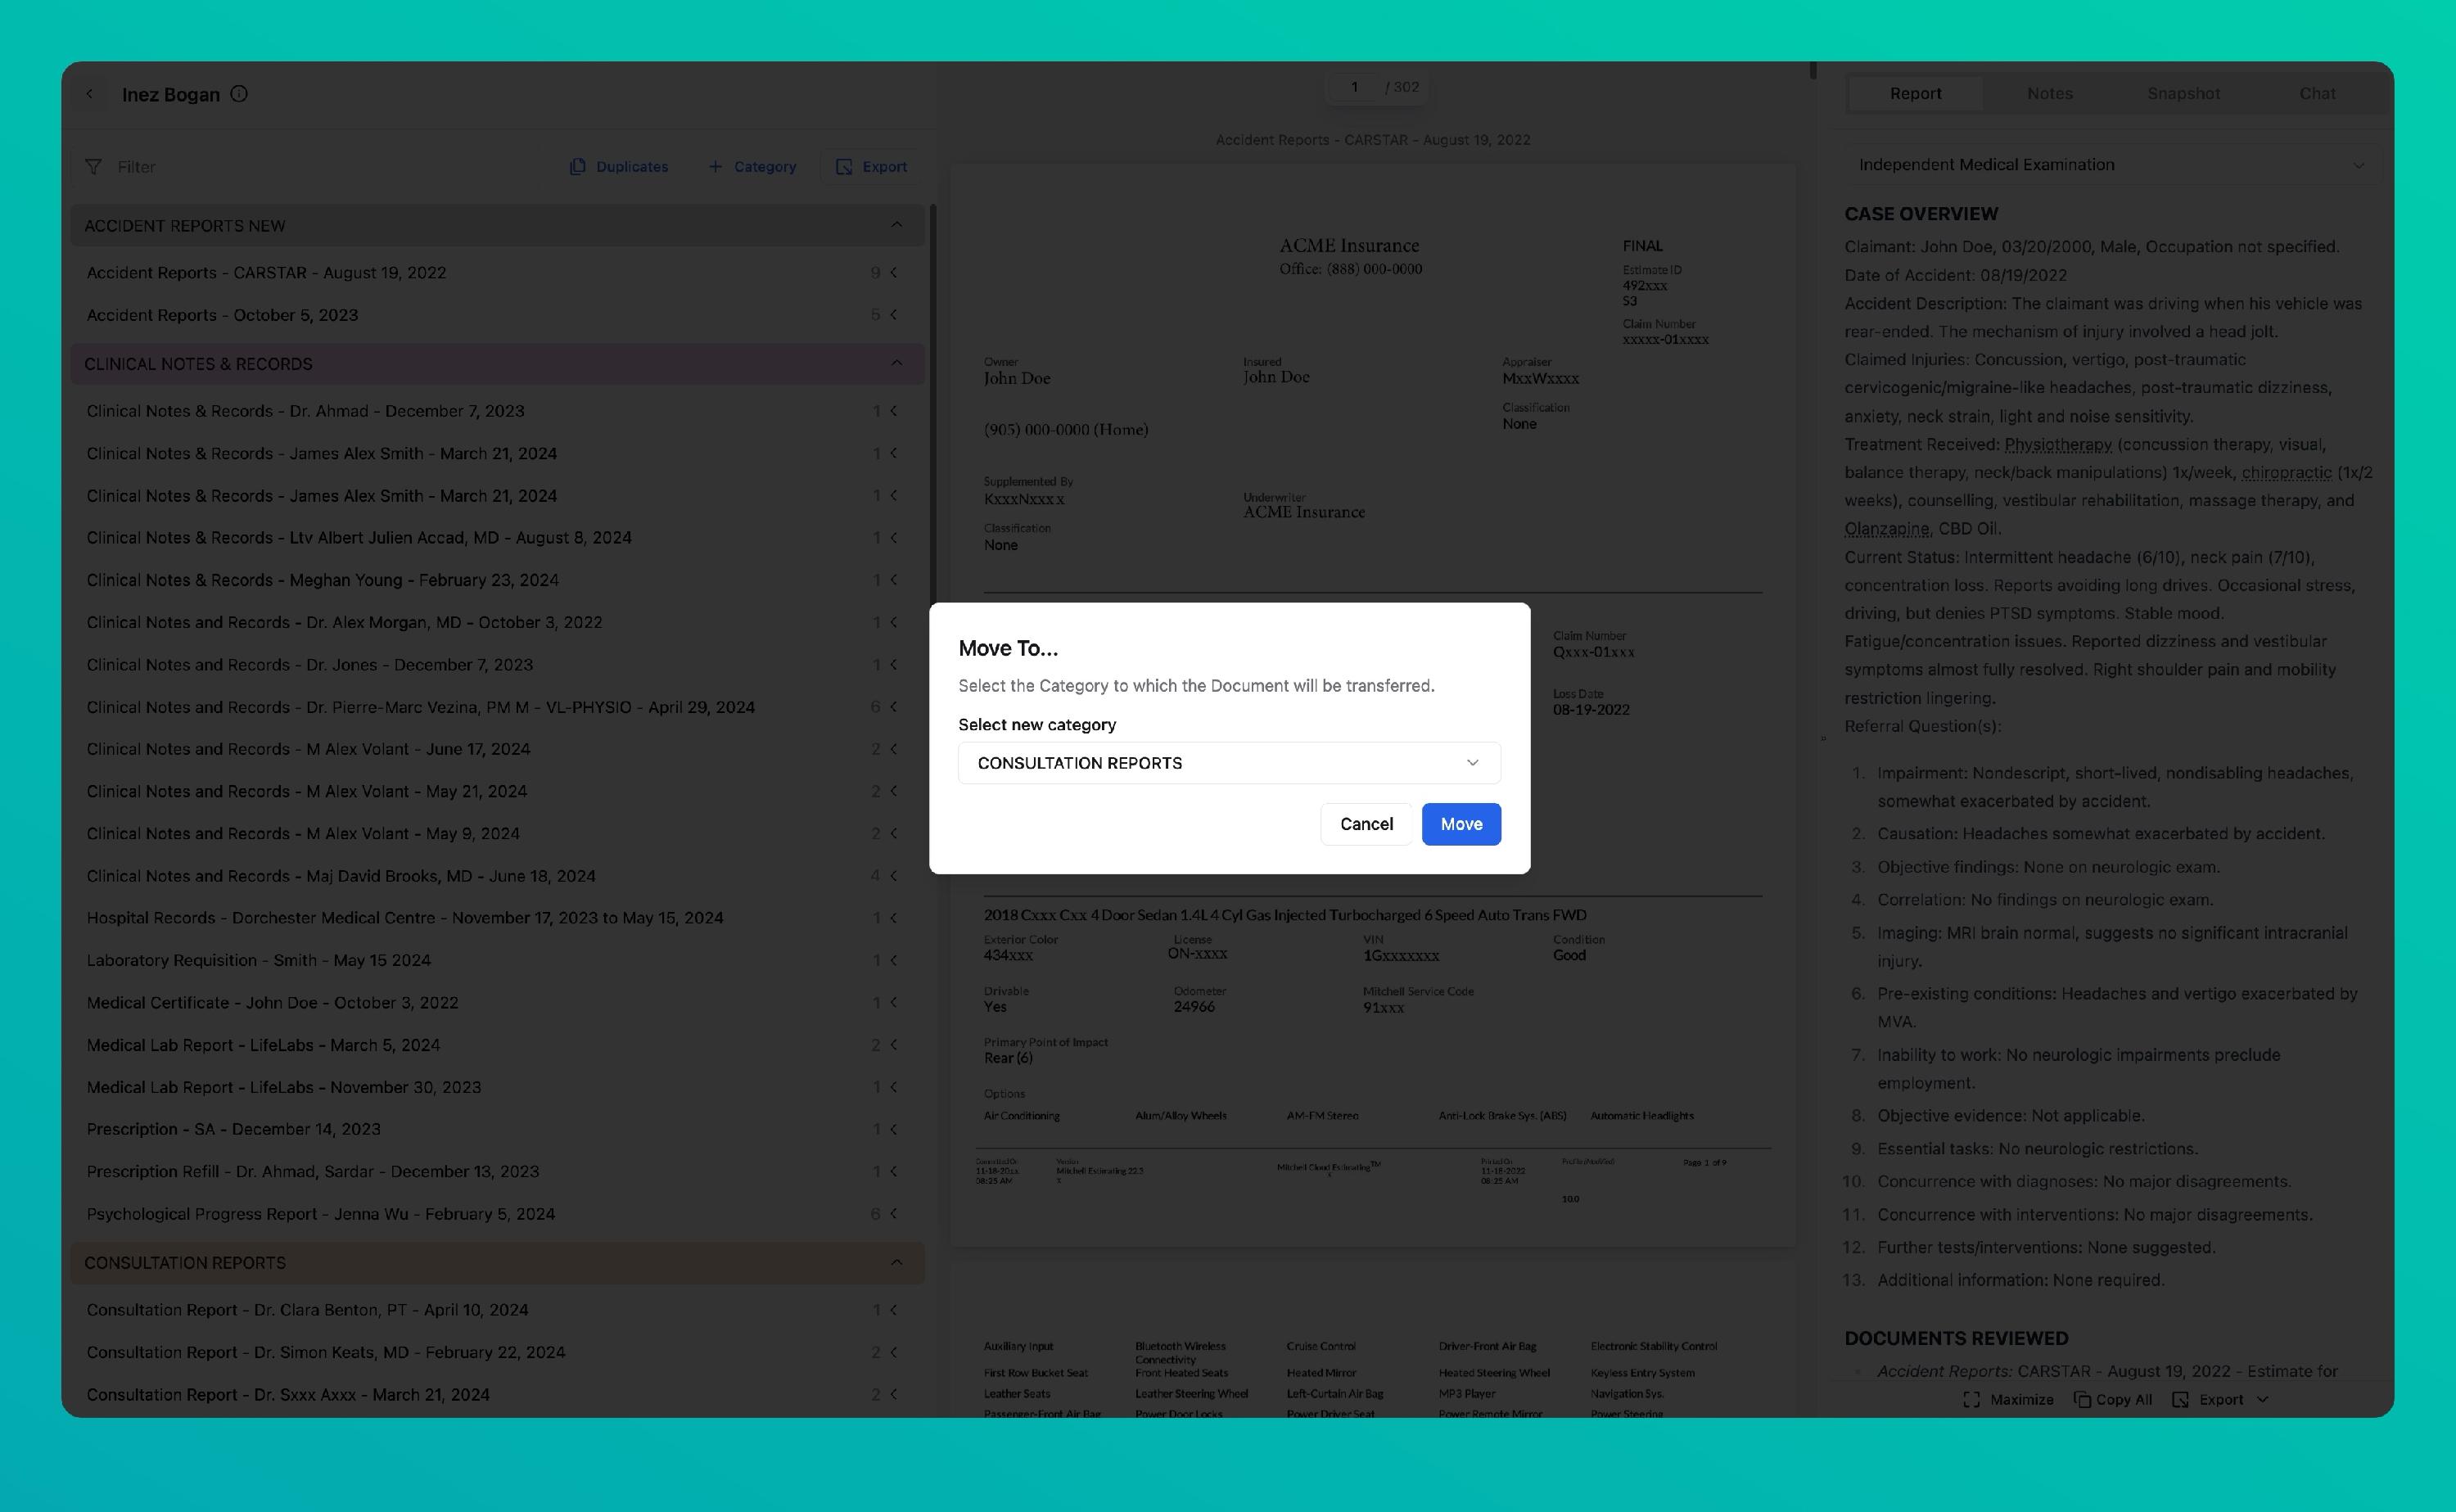Add a new Category with plus icon
The width and height of the screenshot is (2456, 1512).
(x=752, y=167)
